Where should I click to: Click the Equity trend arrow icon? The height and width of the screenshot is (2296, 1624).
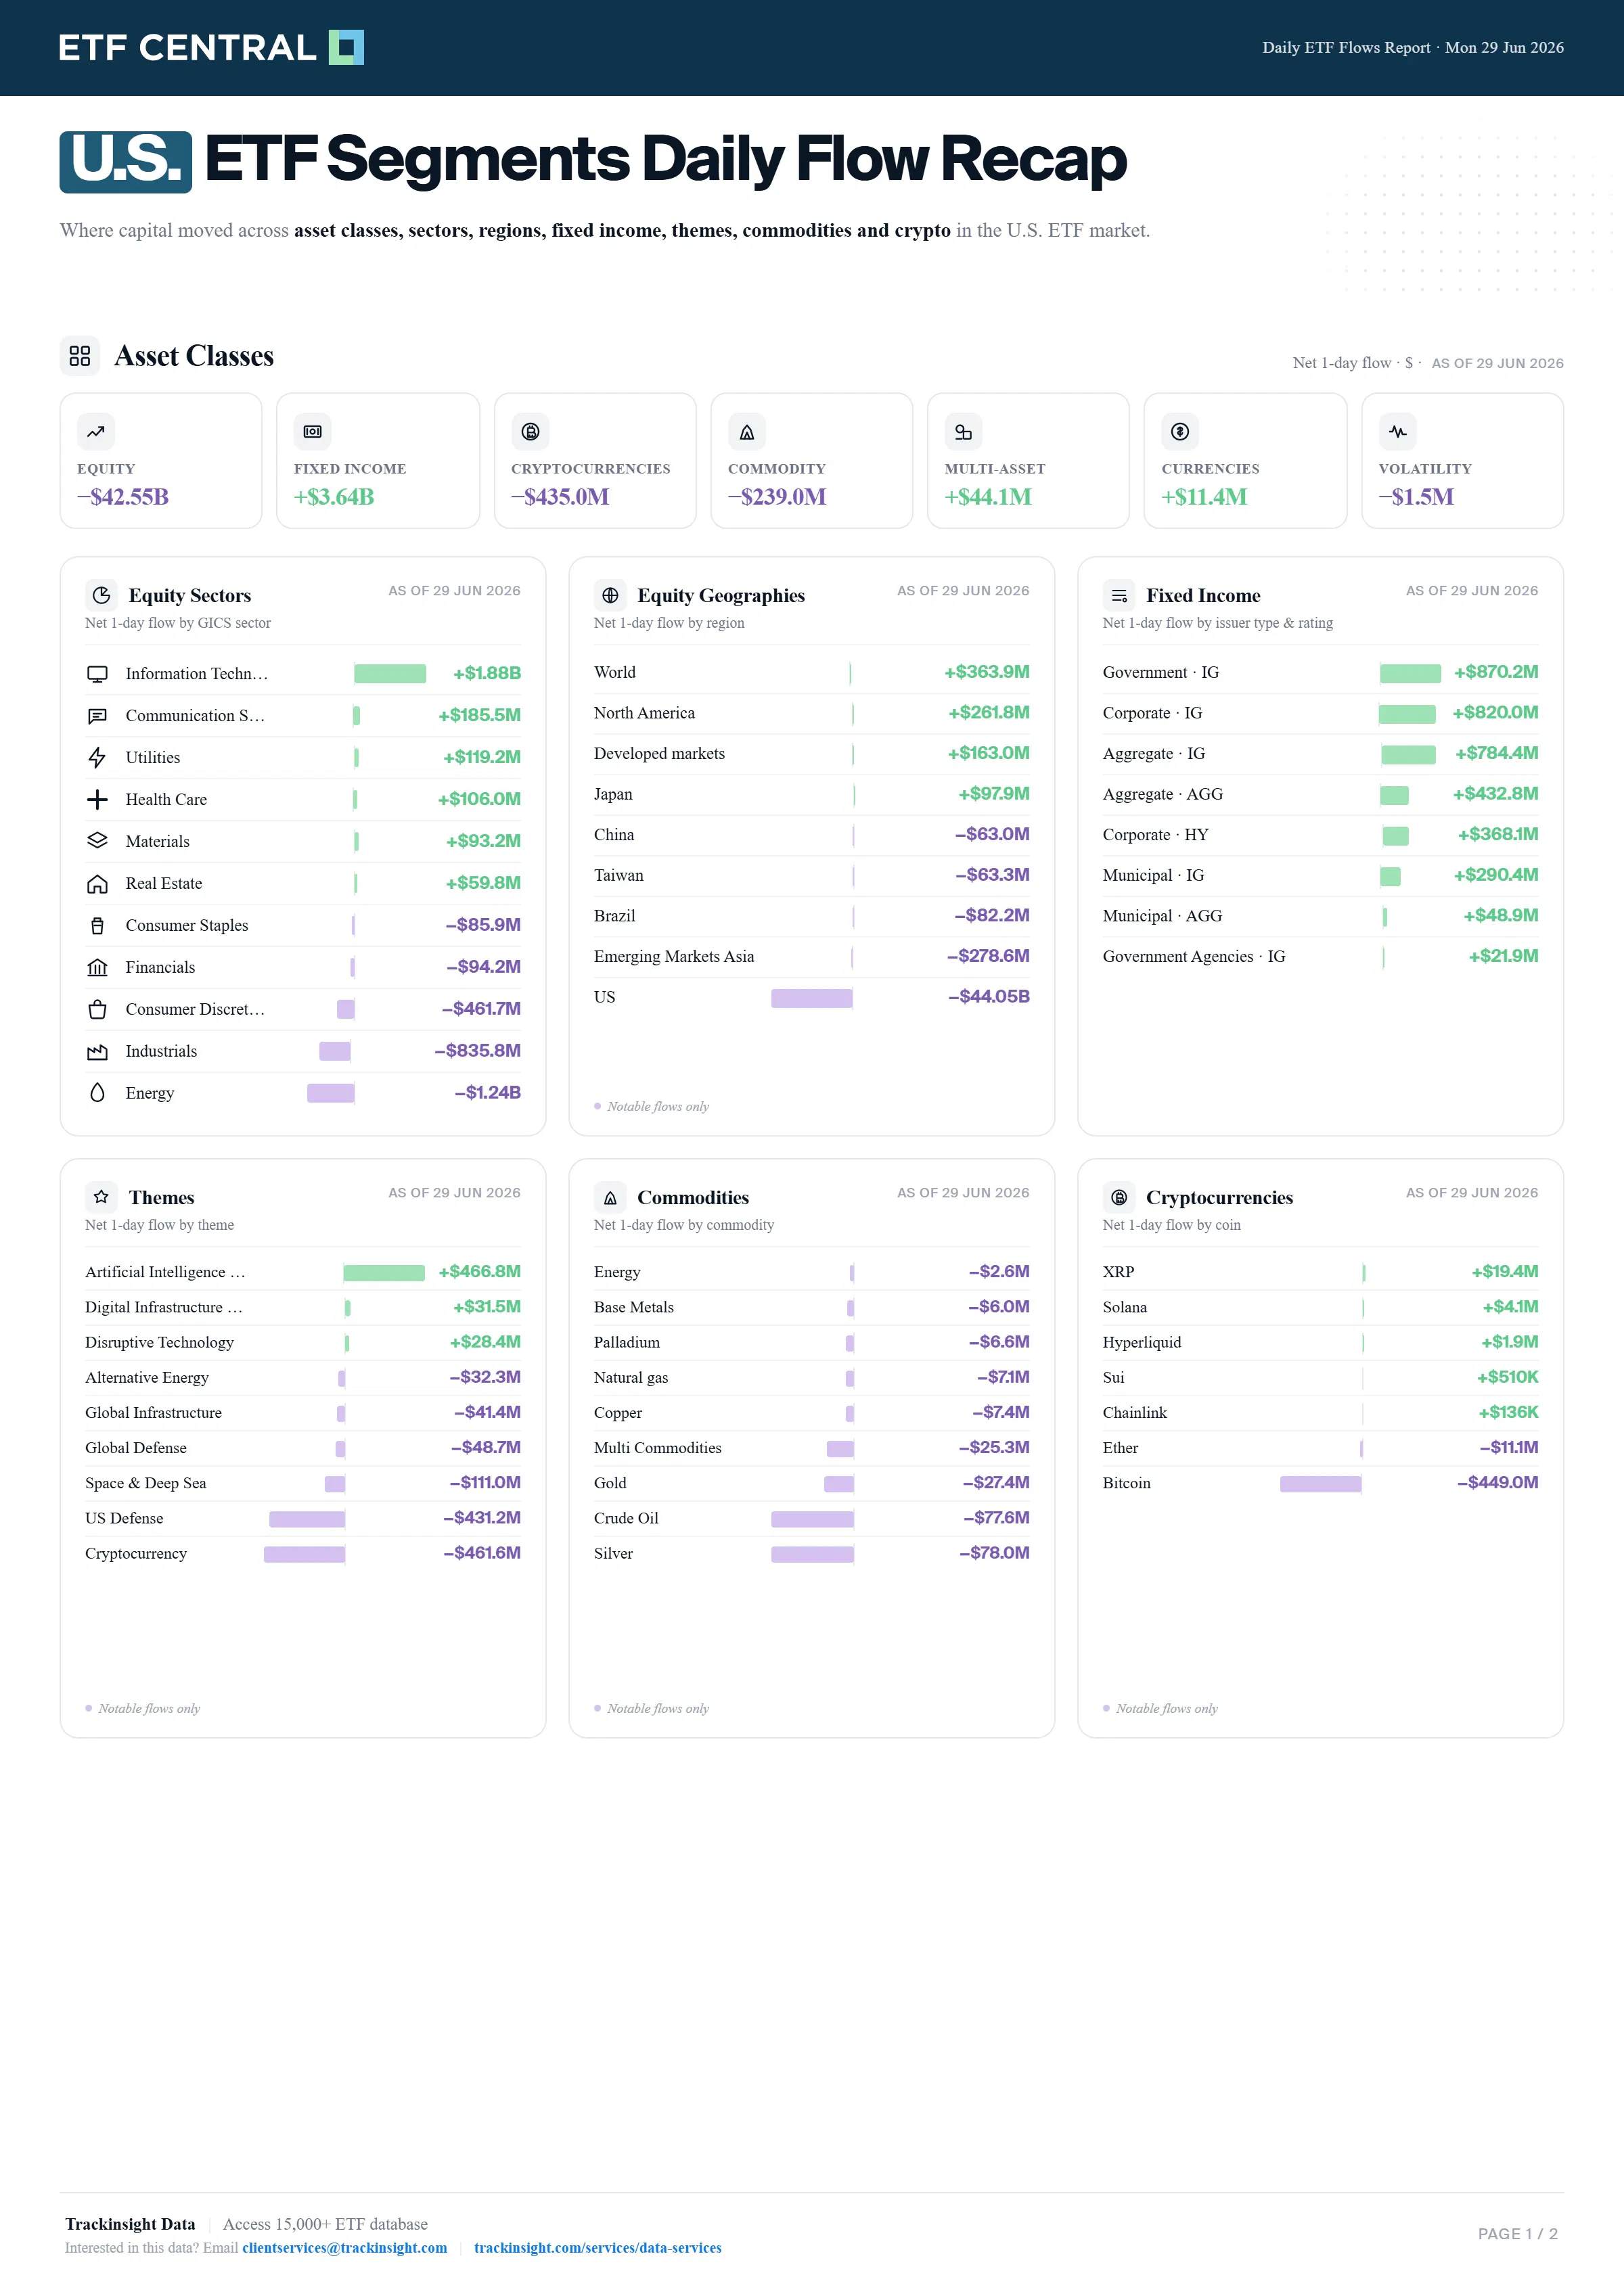[x=96, y=432]
